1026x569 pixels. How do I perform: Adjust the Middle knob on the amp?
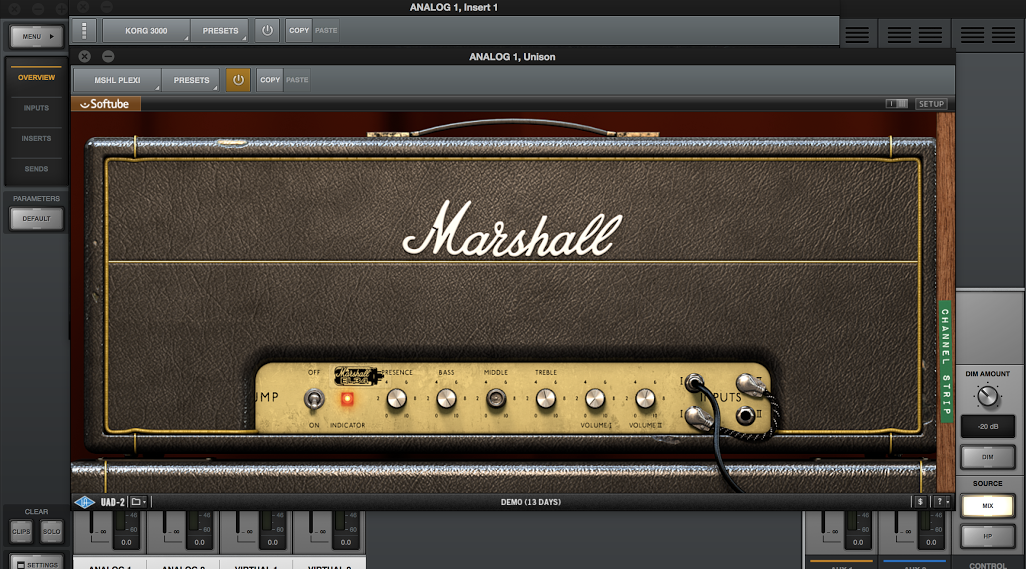tap(496, 398)
